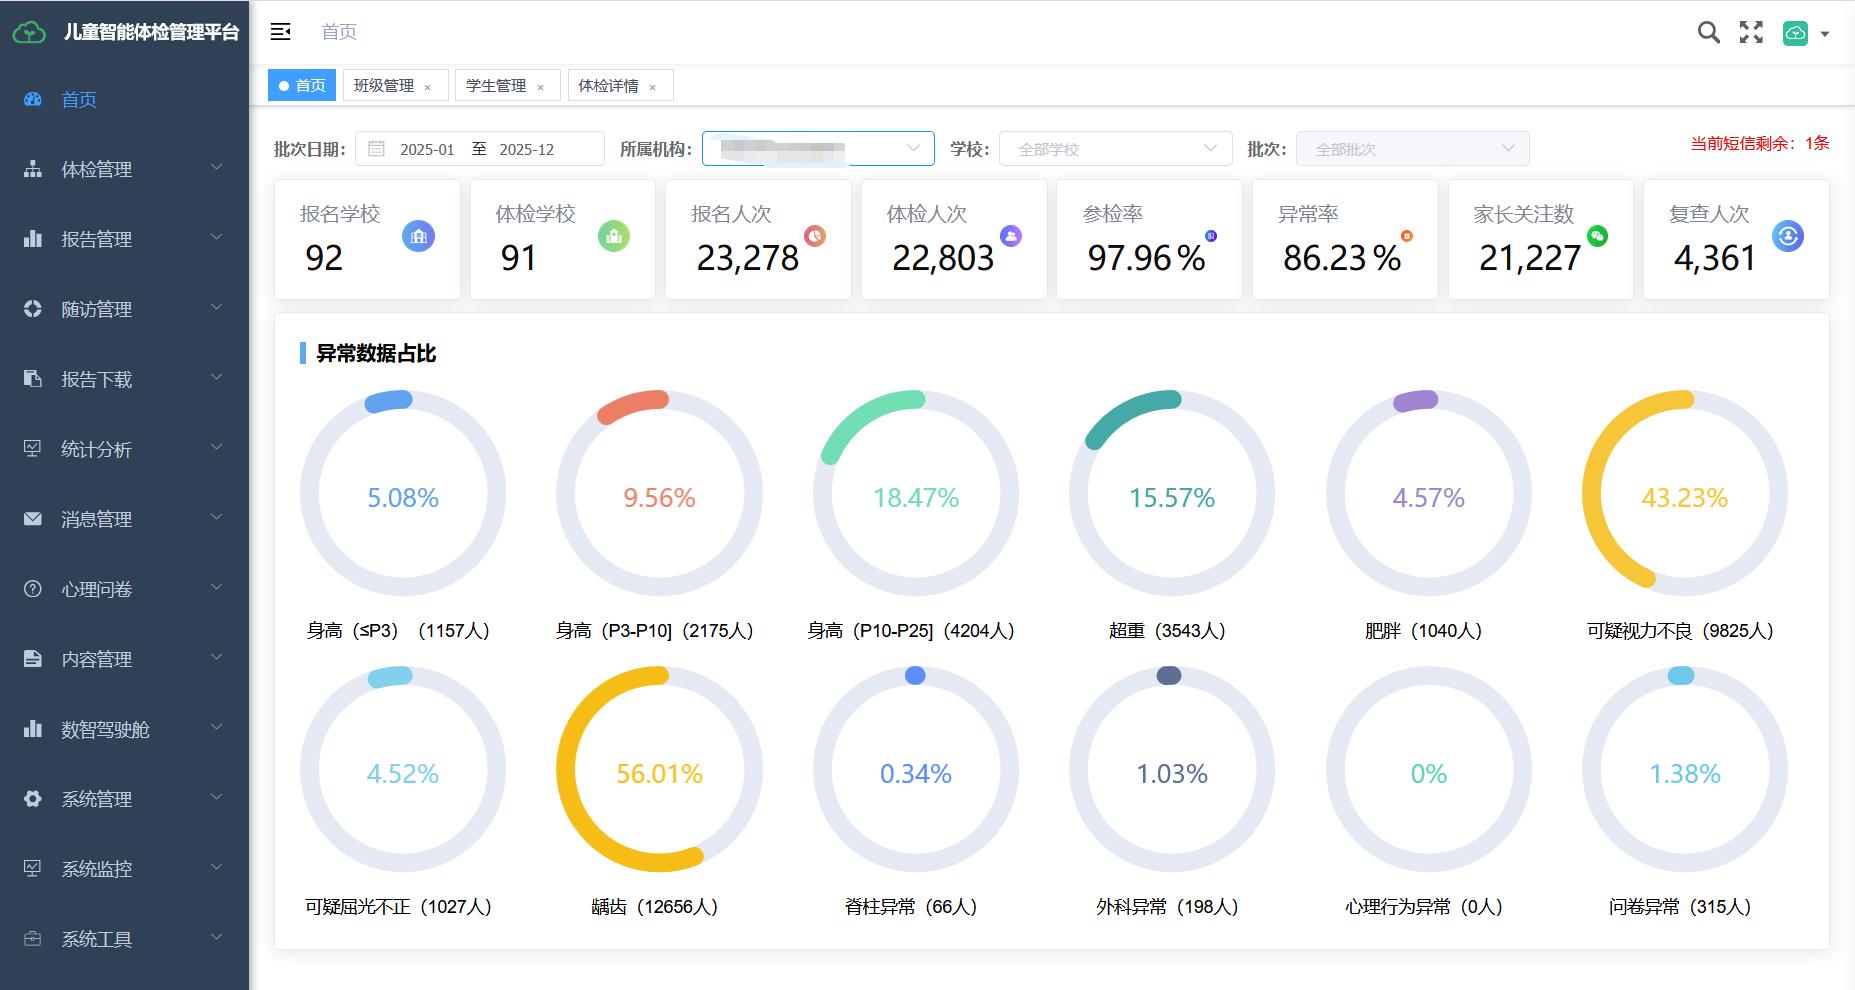The width and height of the screenshot is (1855, 990).
Task: Toggle fullscreen mode icon
Action: point(1751,32)
